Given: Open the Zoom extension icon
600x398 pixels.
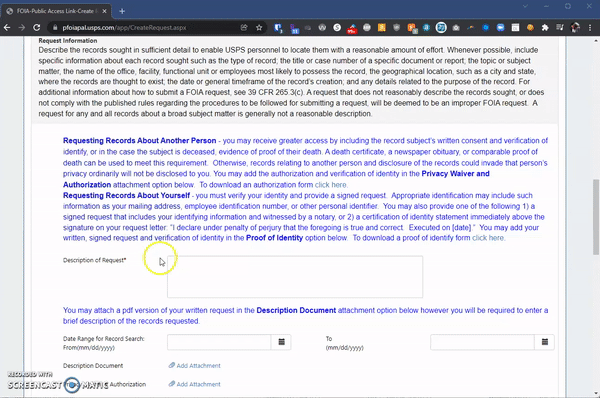Looking at the screenshot, I should (501, 28).
